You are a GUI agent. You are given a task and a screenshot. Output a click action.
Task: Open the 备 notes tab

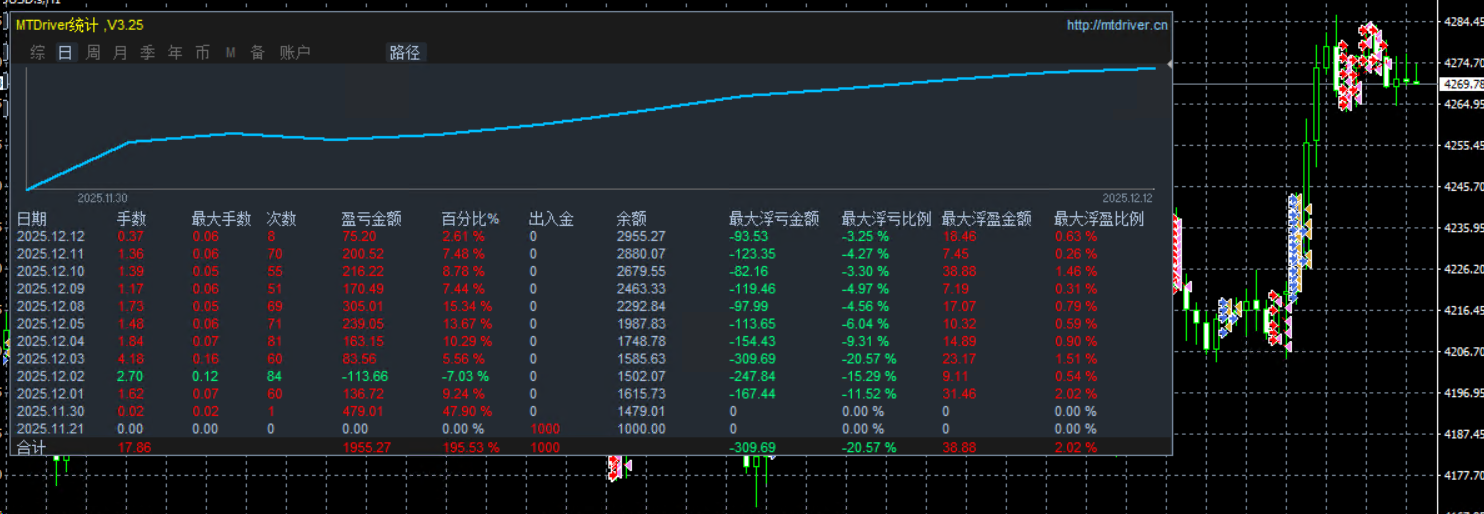[x=257, y=53]
